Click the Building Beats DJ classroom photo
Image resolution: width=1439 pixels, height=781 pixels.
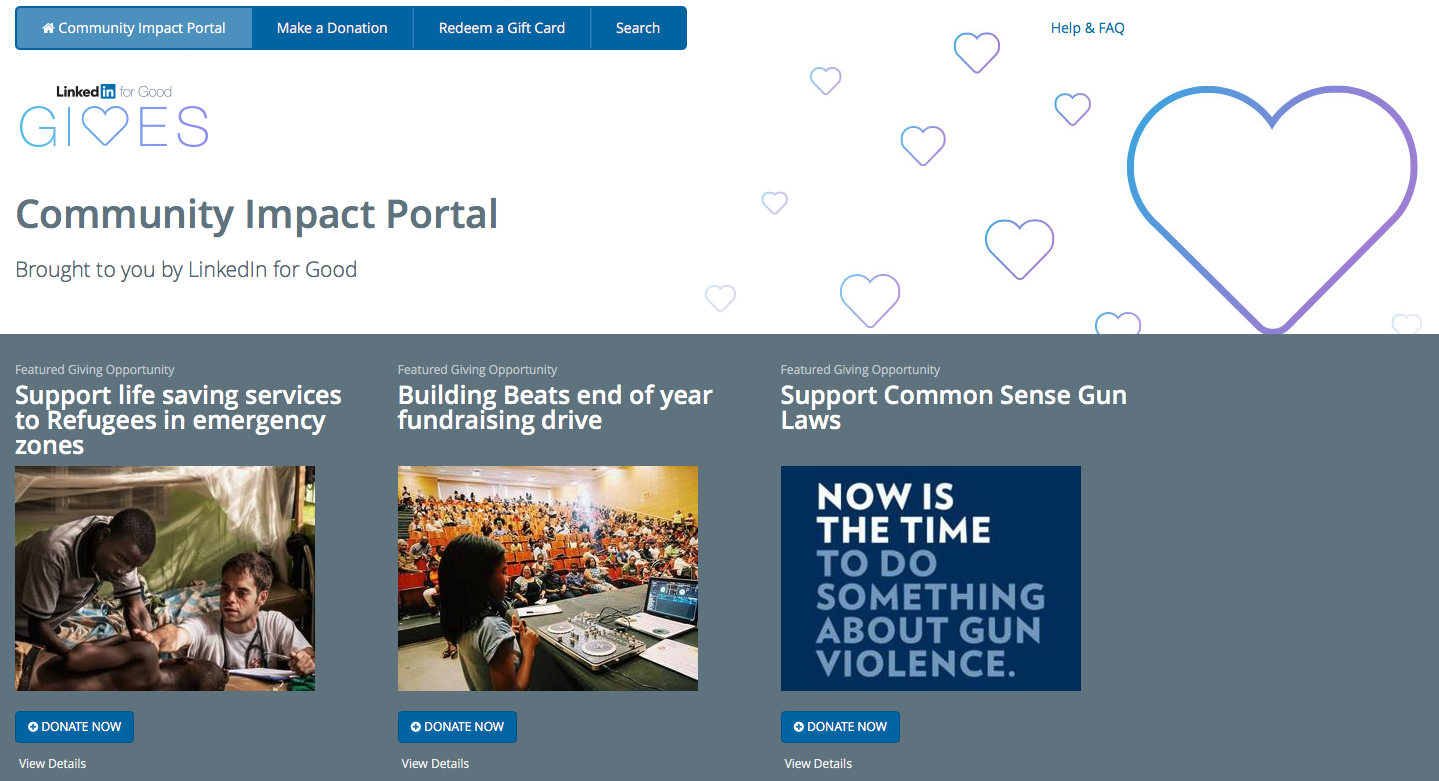pyautogui.click(x=548, y=578)
